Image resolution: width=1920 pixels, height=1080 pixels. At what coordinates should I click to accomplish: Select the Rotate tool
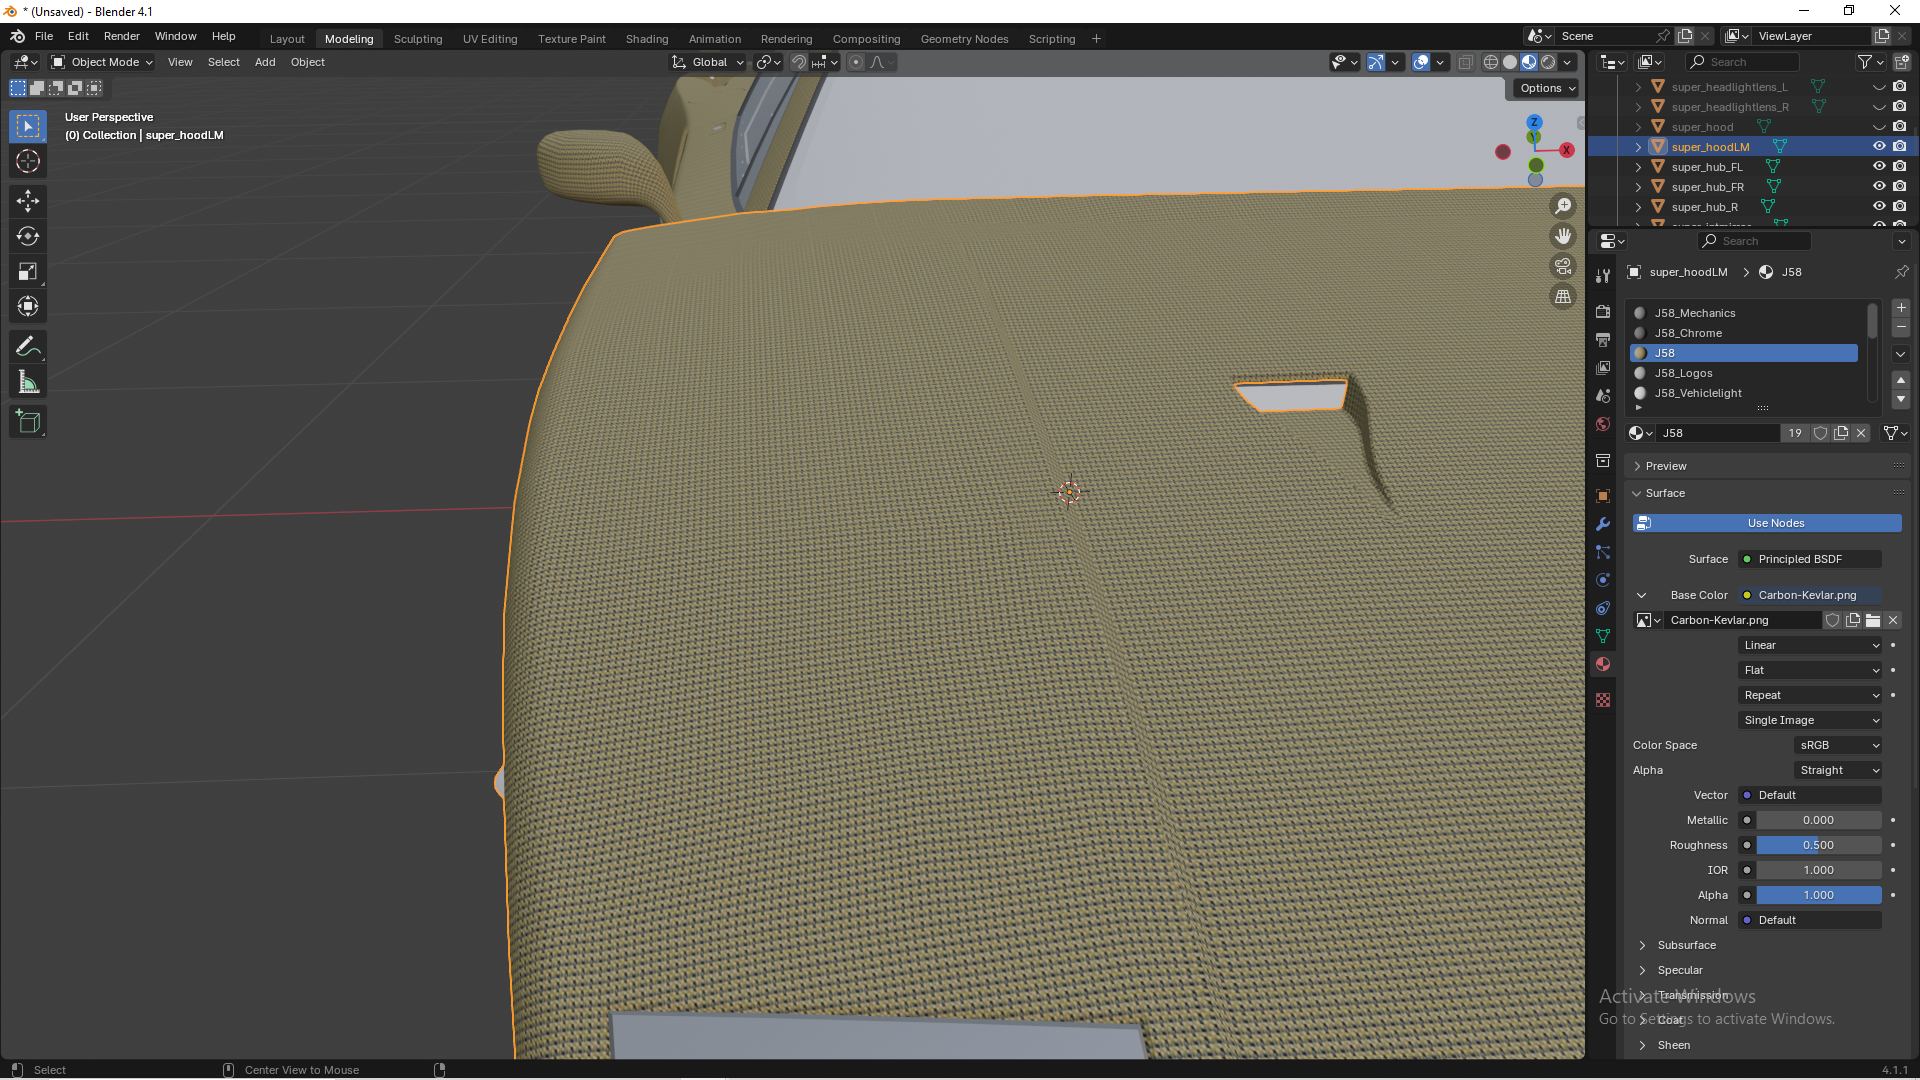(28, 237)
